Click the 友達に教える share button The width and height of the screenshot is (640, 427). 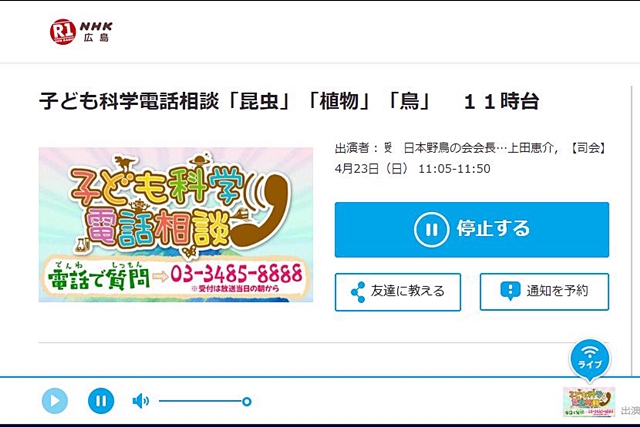click(x=398, y=292)
